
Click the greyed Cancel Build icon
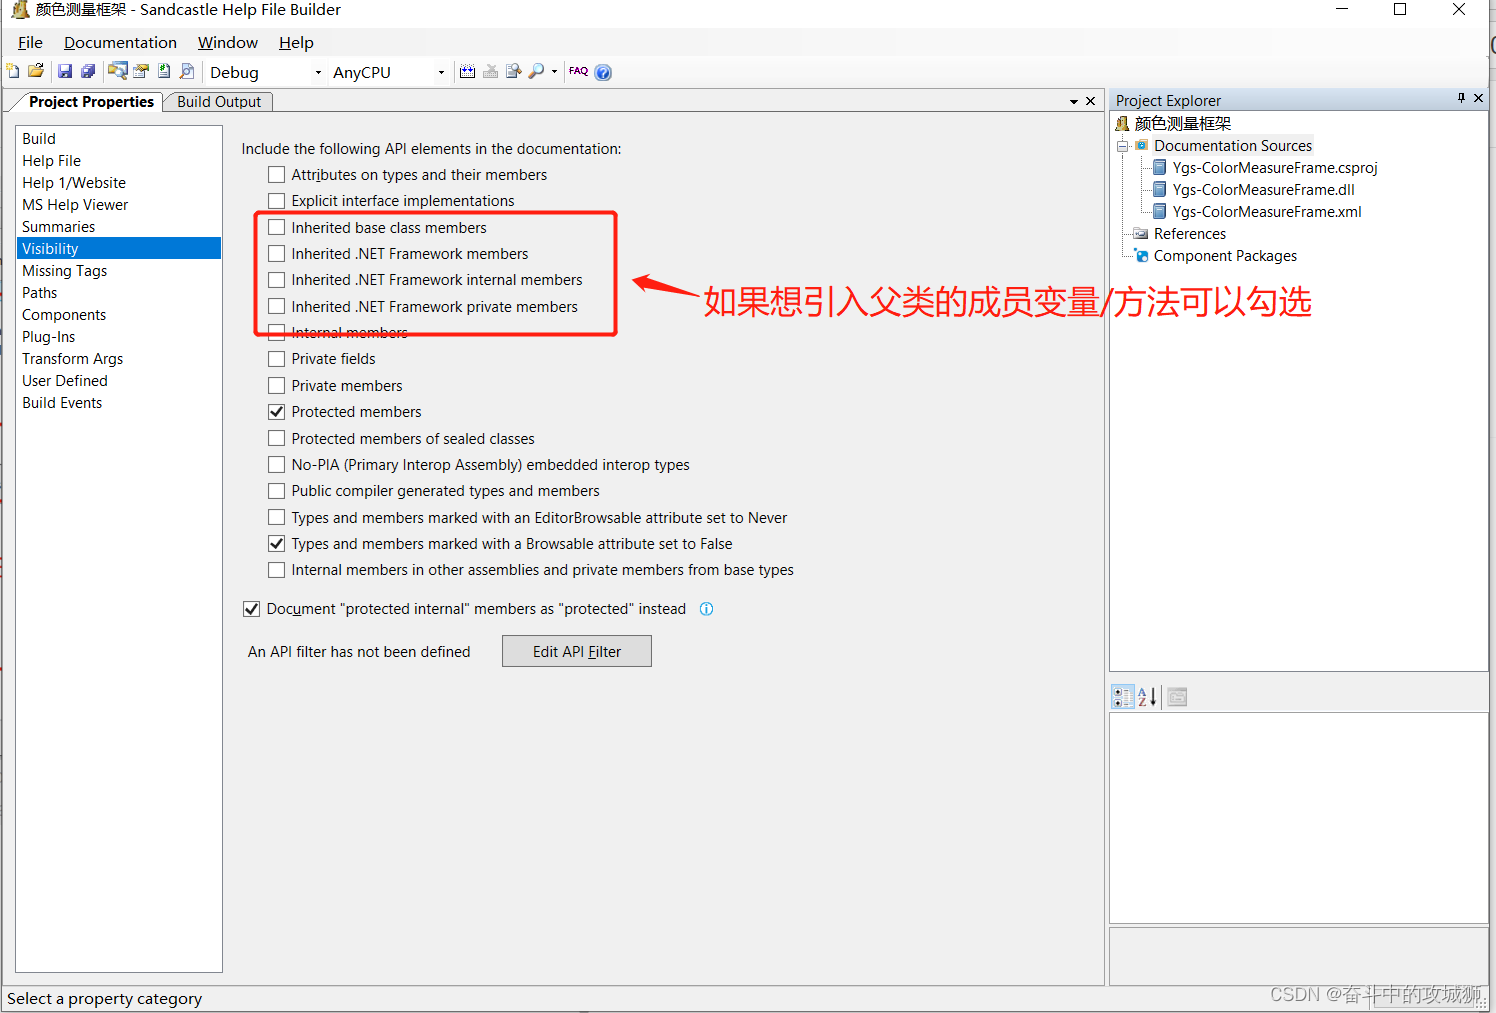[x=490, y=71]
